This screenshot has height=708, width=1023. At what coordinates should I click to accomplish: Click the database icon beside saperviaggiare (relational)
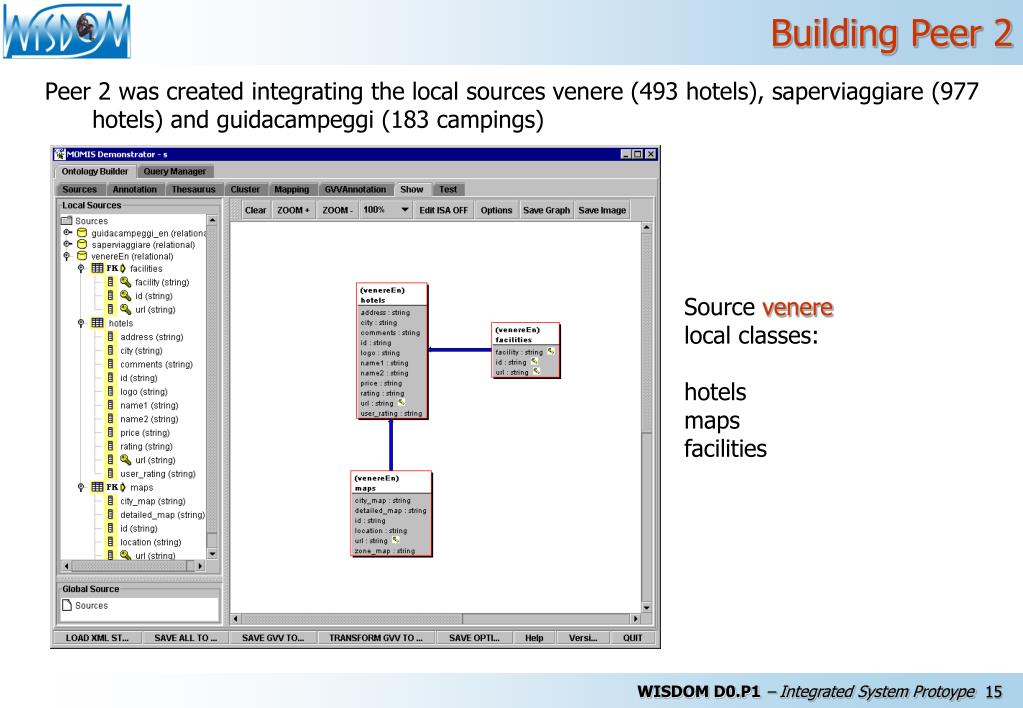(82, 245)
